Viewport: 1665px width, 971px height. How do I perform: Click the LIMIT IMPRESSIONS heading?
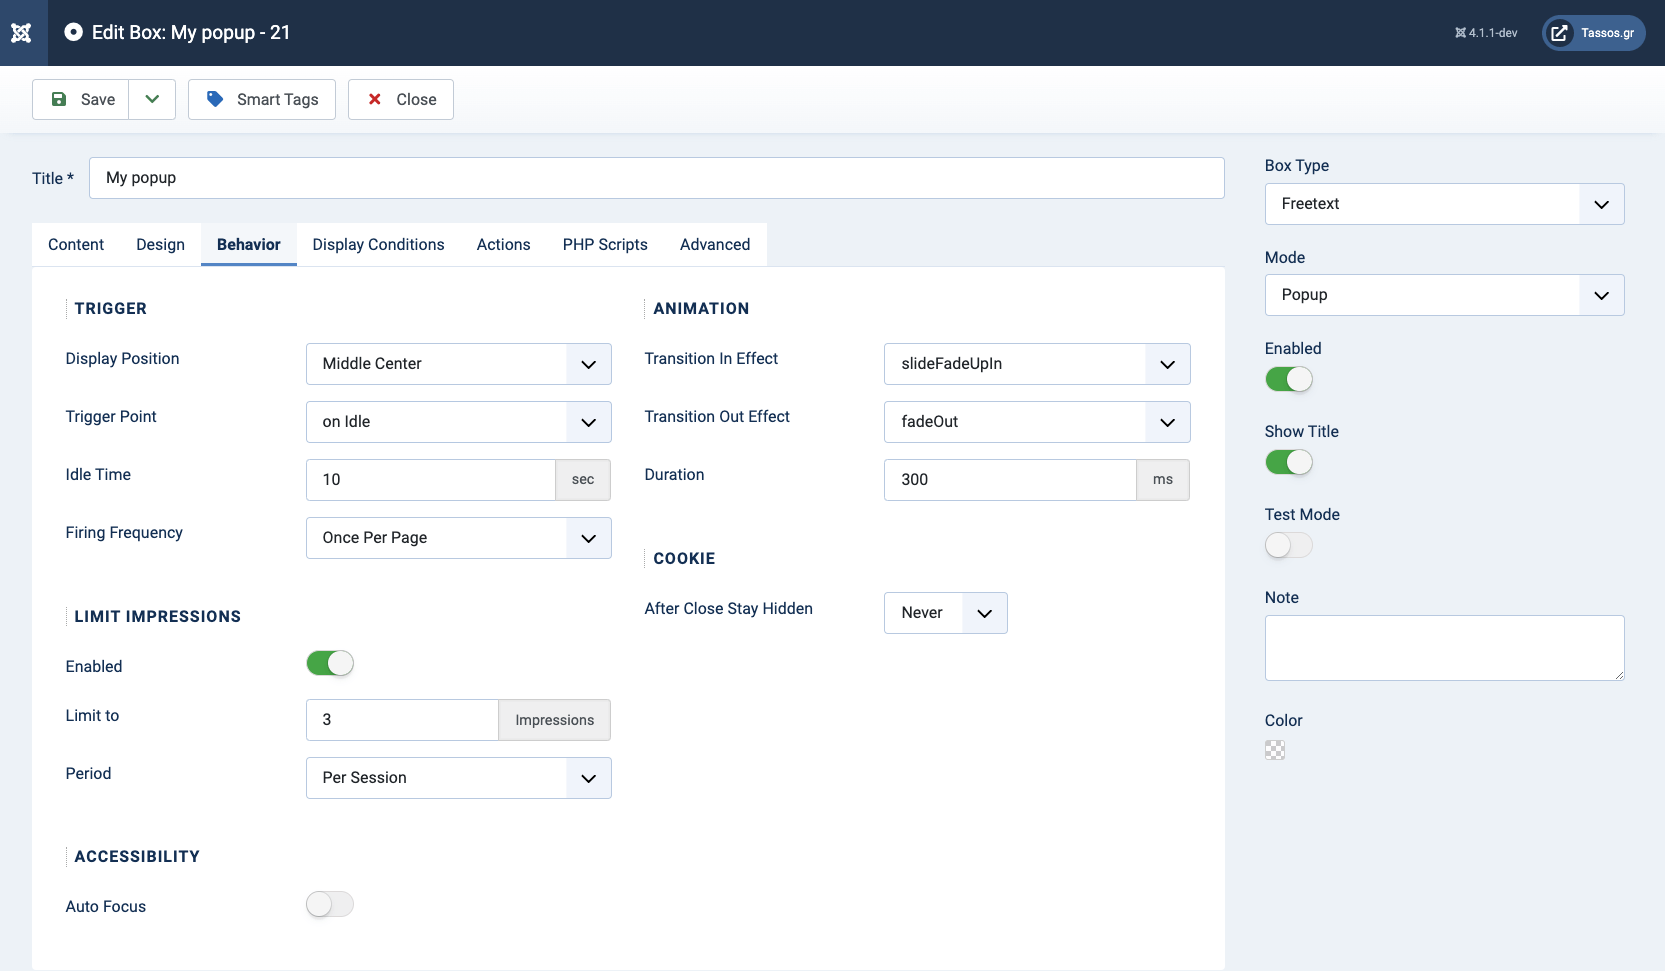coord(158,617)
